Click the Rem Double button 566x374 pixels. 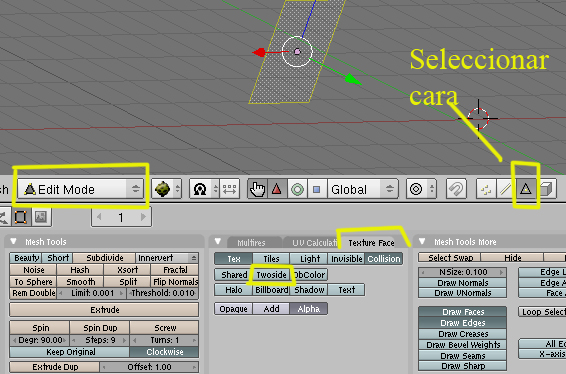click(x=33, y=293)
